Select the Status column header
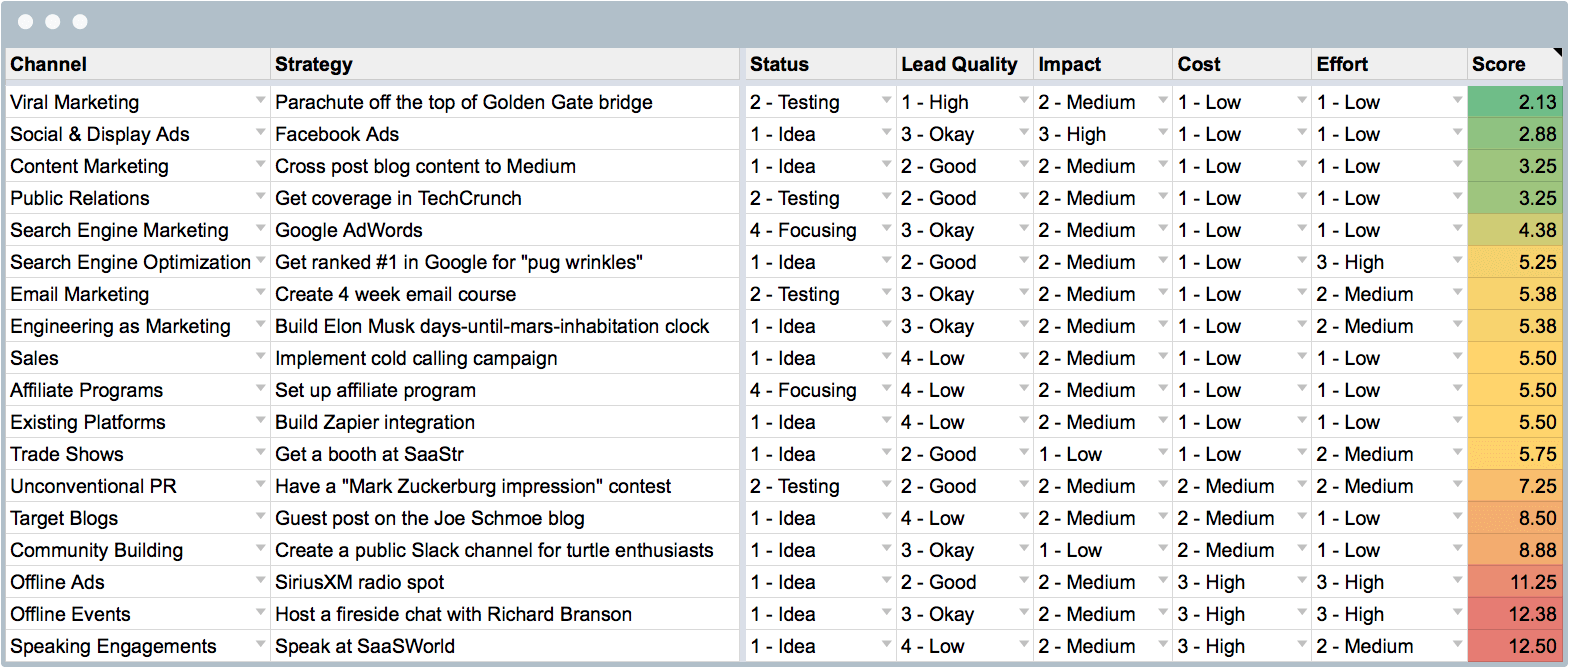This screenshot has width=1569, height=667. point(819,64)
